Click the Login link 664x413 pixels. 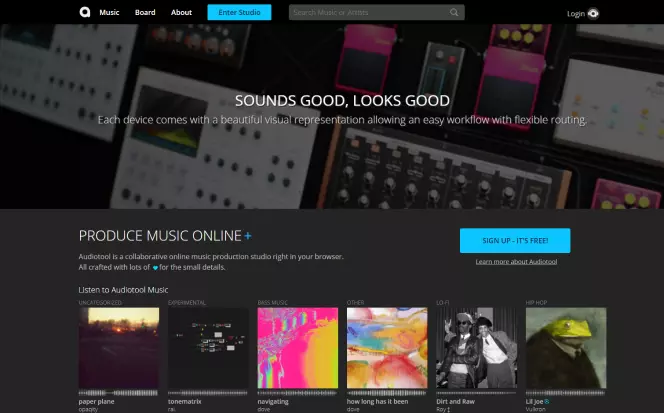point(575,14)
